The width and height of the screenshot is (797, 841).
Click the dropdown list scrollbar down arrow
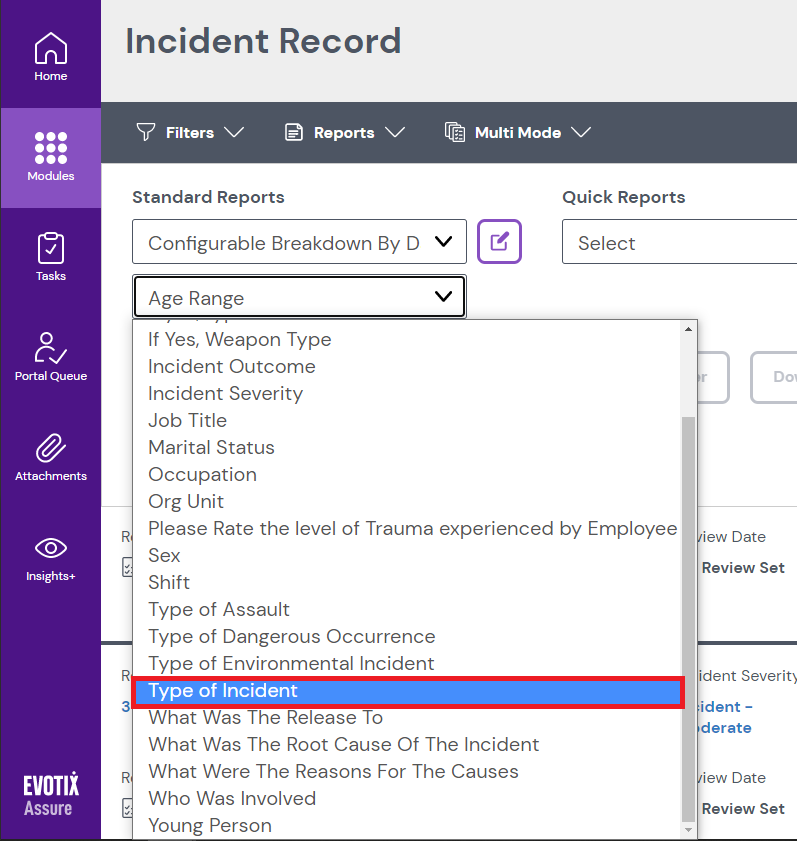pos(688,829)
